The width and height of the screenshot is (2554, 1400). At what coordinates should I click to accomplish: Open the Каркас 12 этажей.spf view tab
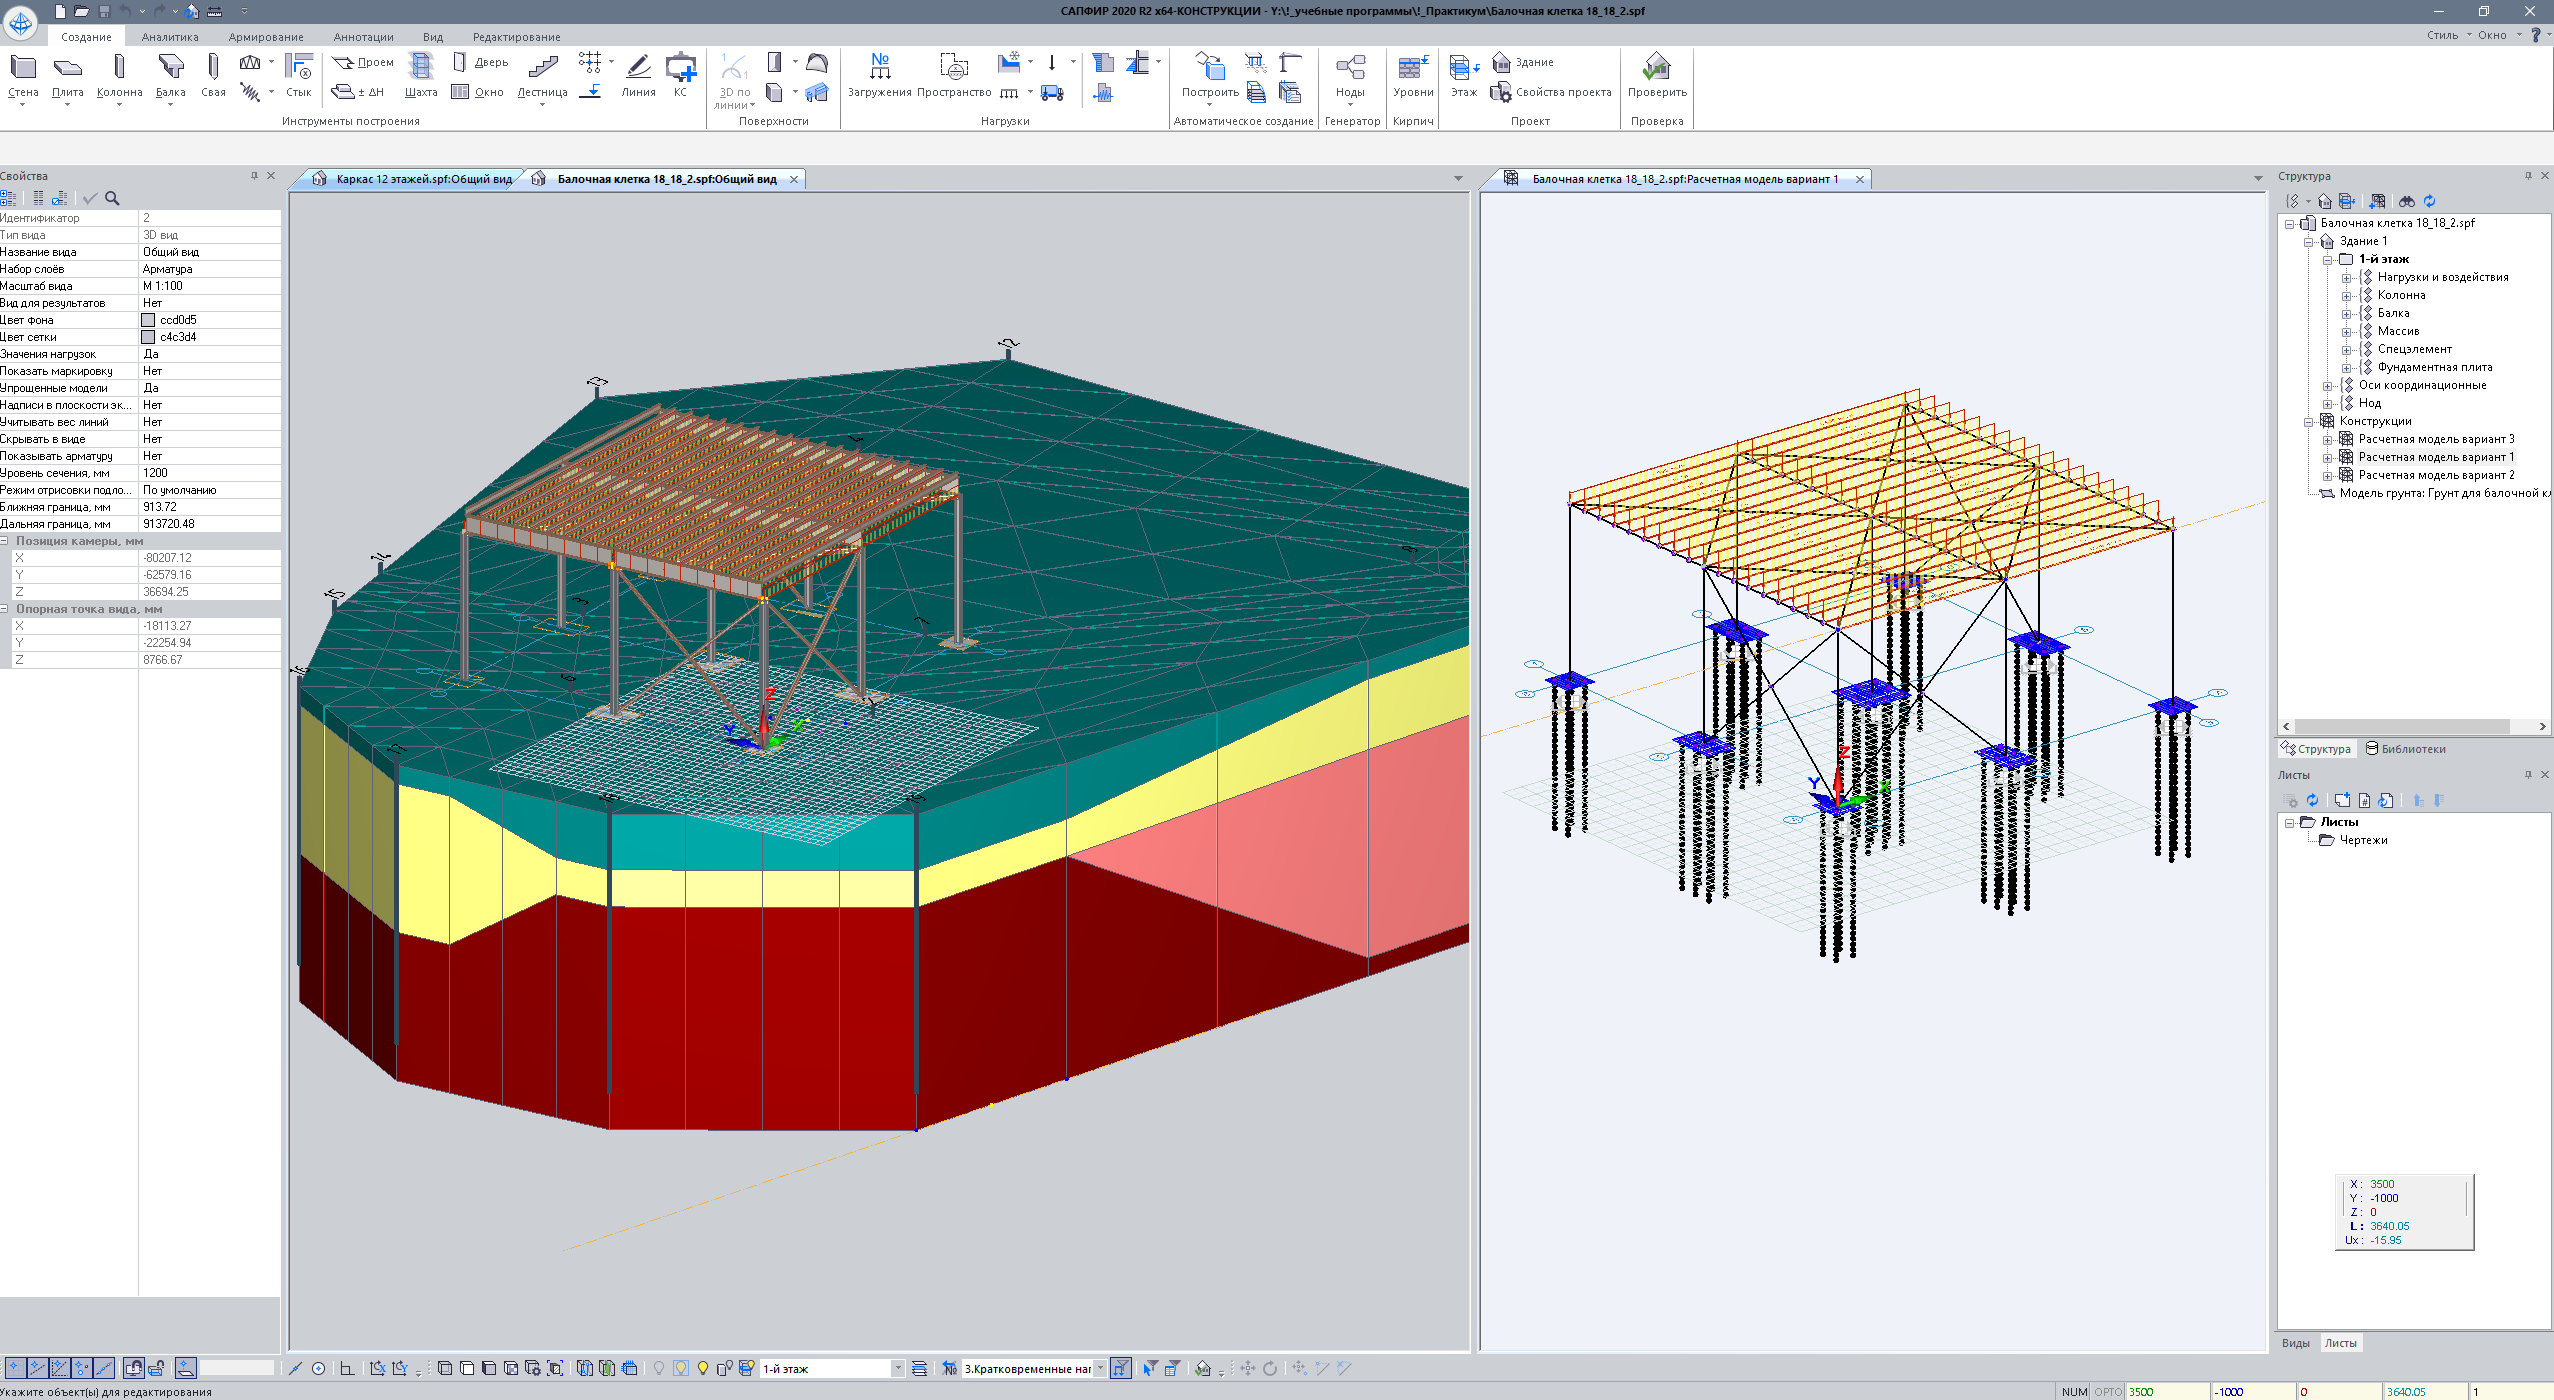click(413, 179)
